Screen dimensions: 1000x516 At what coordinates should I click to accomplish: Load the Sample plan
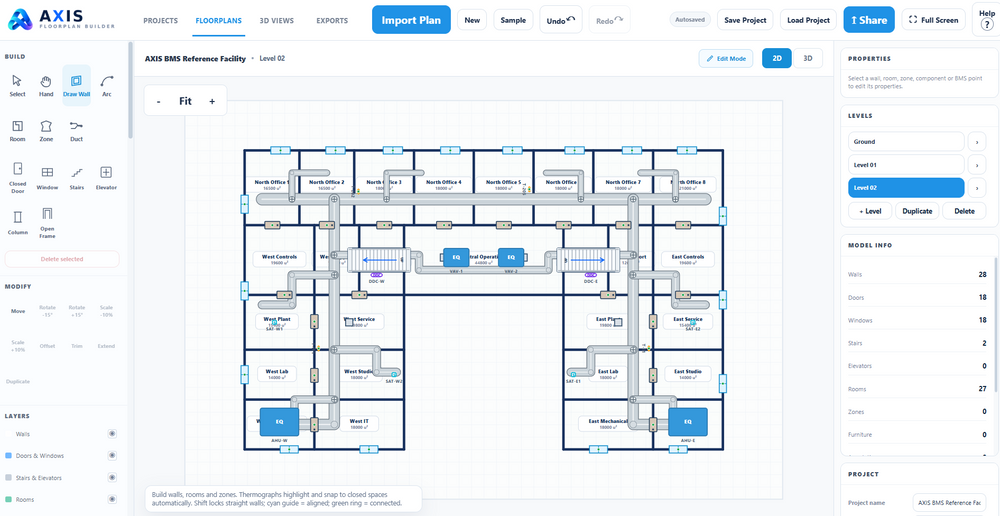pyautogui.click(x=513, y=20)
